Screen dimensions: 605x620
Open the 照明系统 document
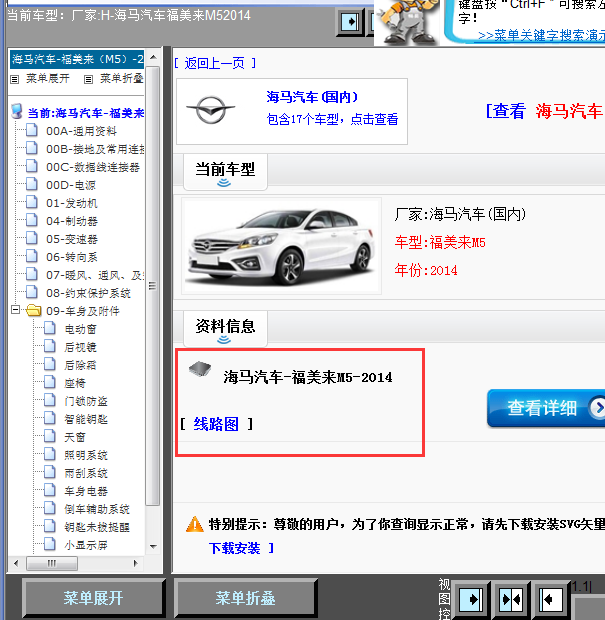[x=86, y=455]
